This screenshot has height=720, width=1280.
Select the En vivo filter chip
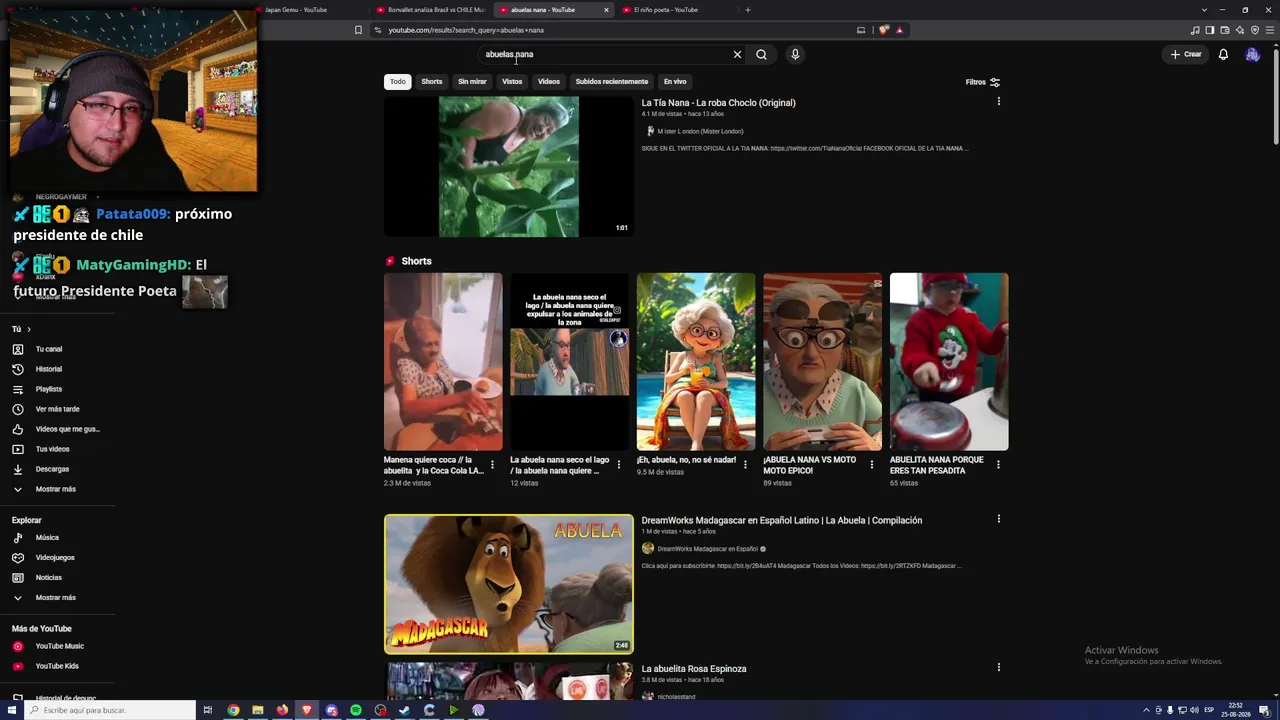pos(675,82)
